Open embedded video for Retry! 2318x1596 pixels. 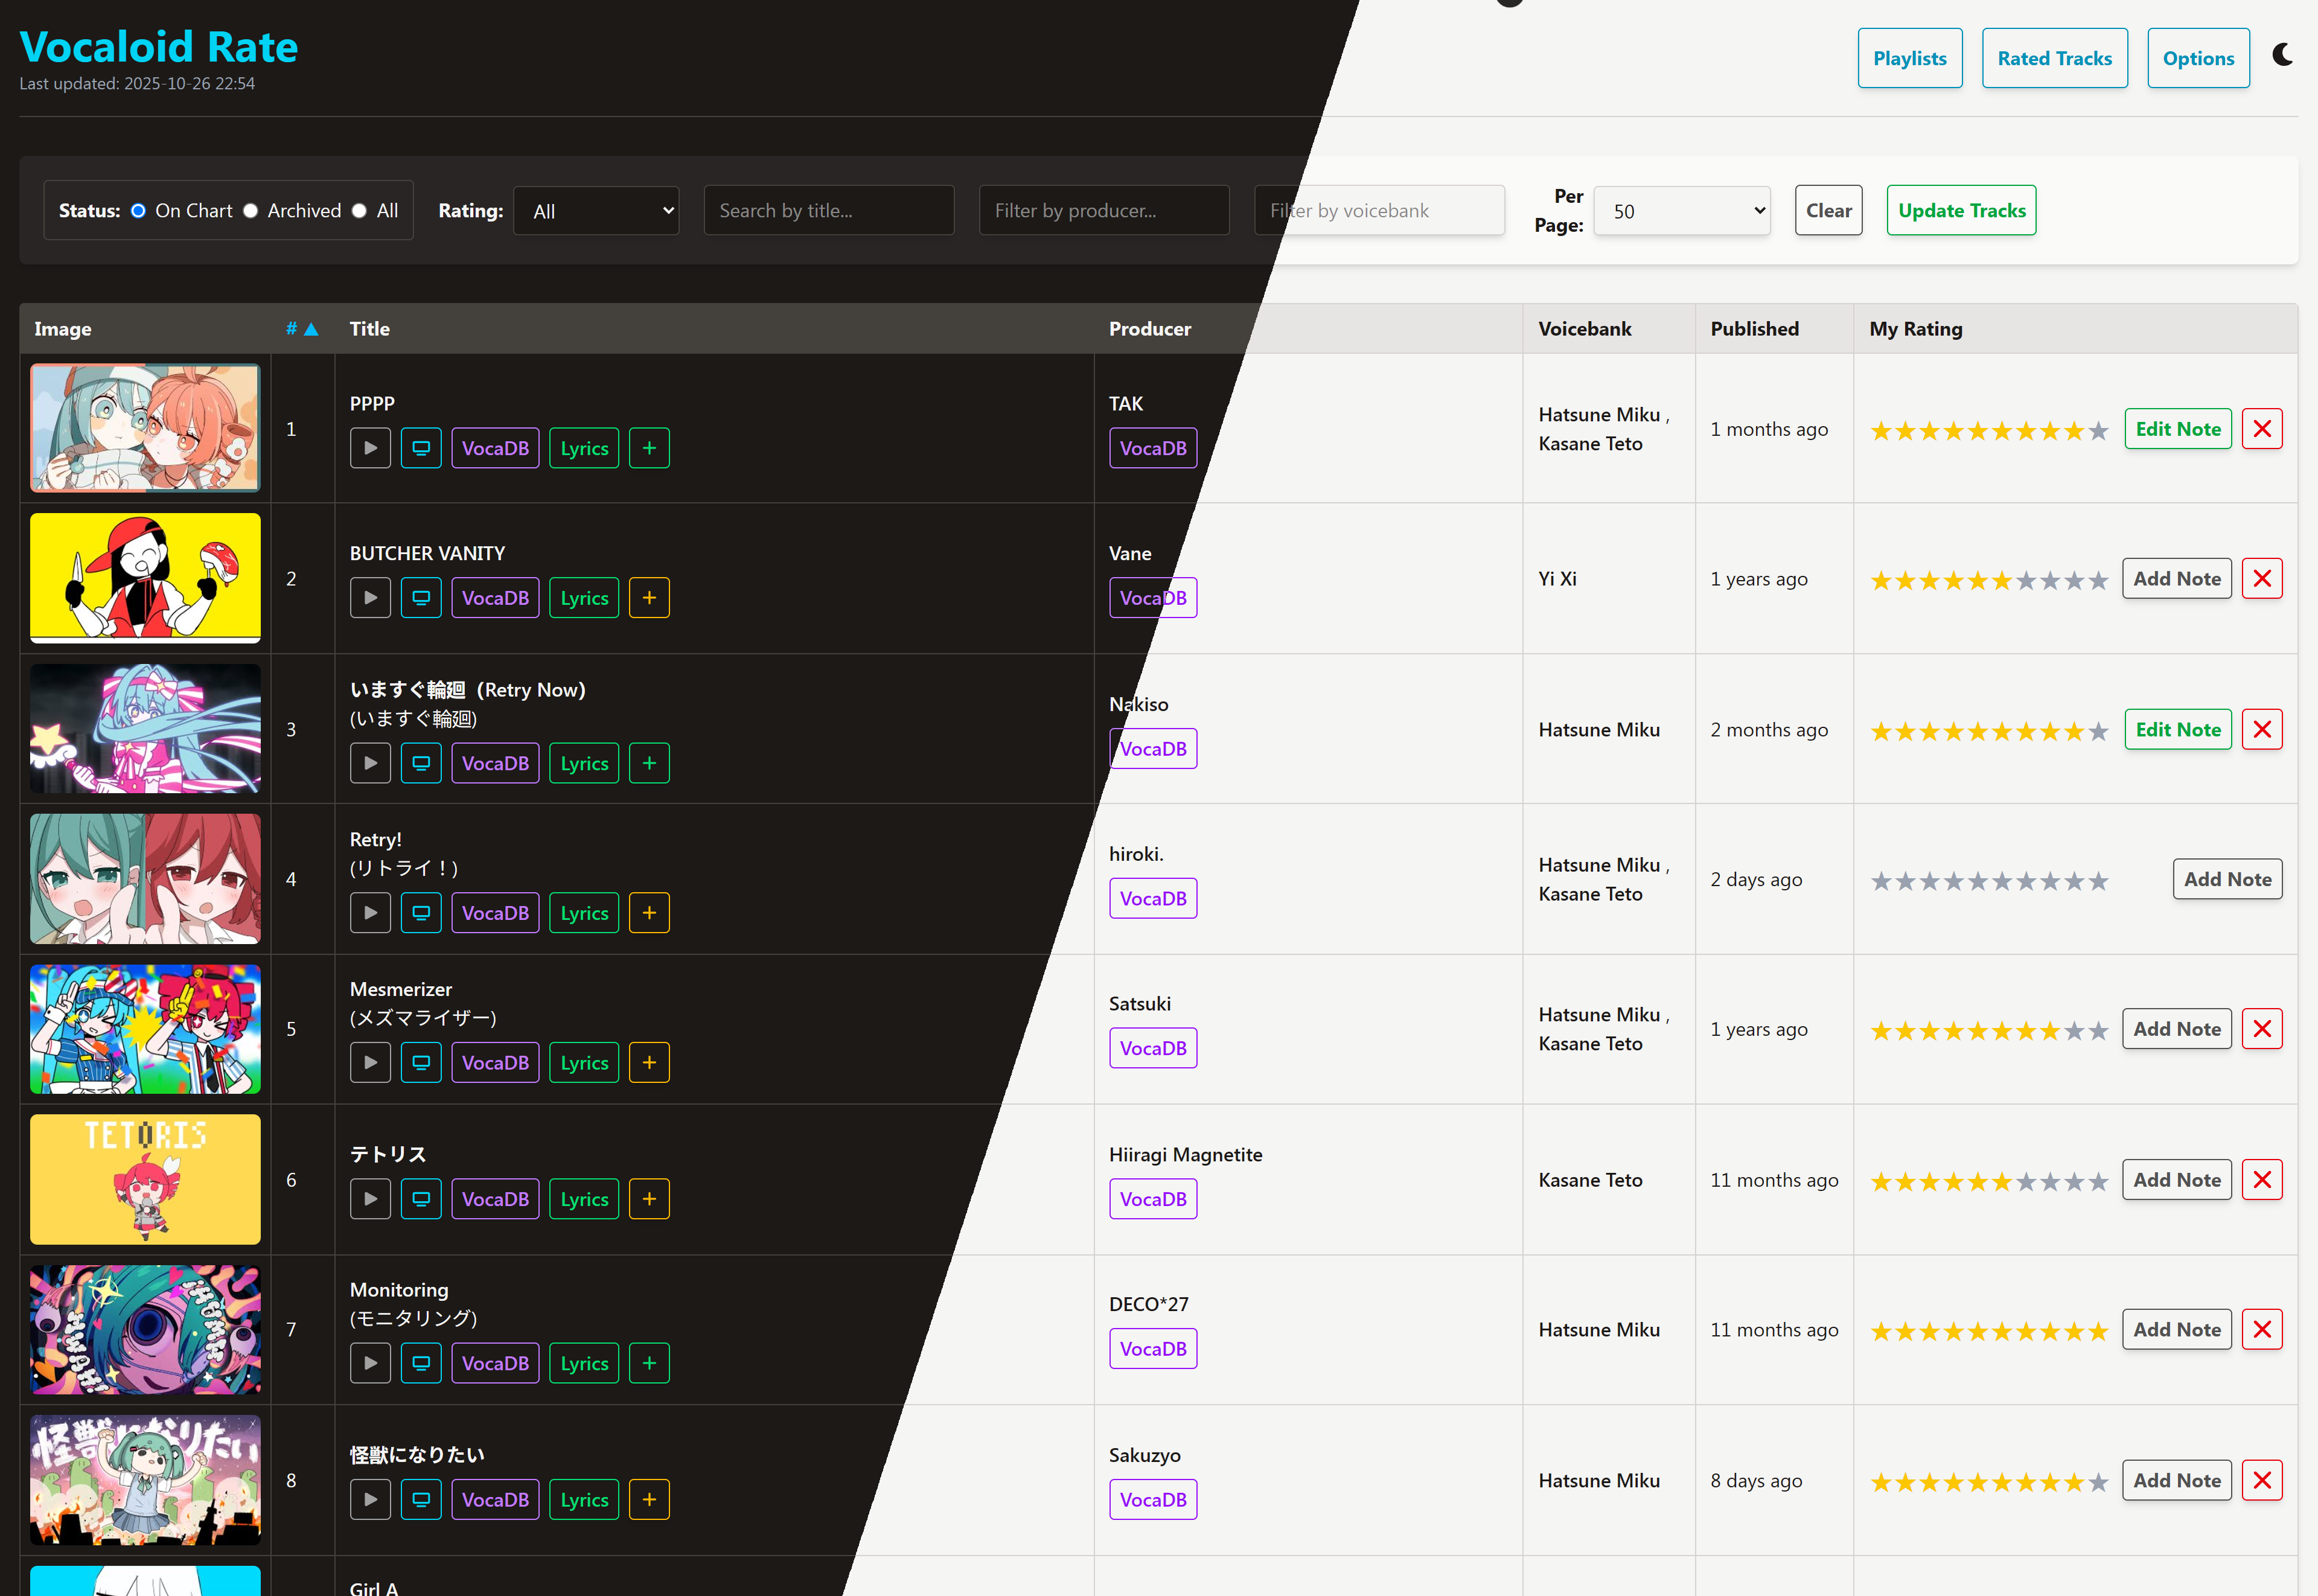tap(421, 913)
